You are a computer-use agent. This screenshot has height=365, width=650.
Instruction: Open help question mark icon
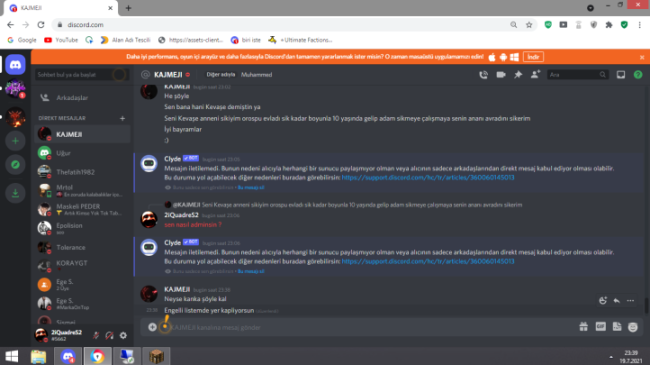pos(638,75)
